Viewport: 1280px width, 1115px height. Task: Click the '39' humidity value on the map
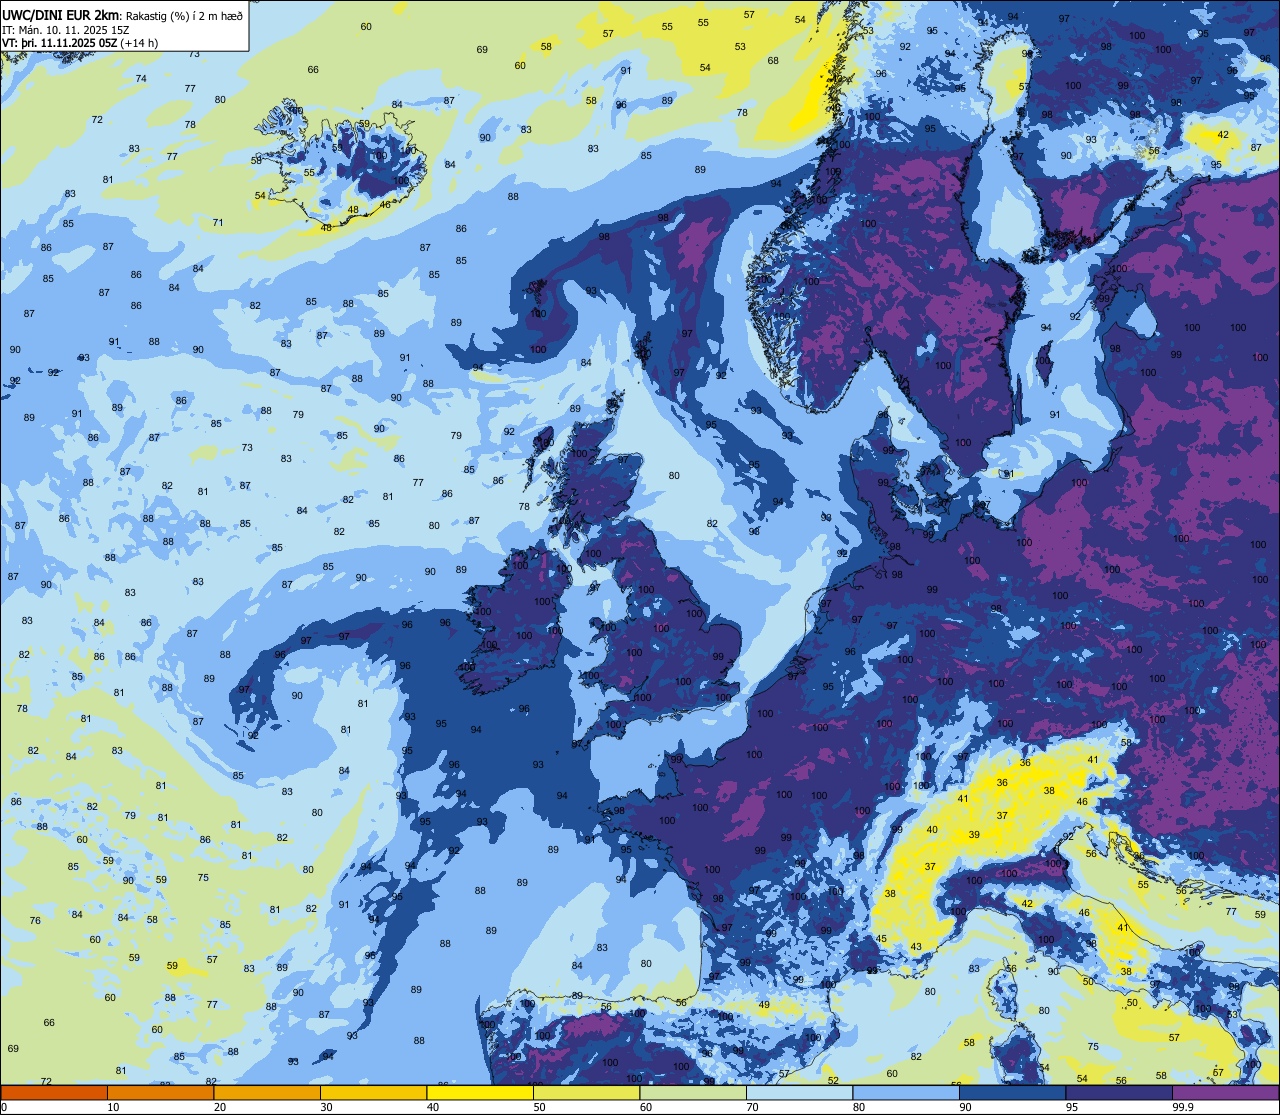point(974,834)
